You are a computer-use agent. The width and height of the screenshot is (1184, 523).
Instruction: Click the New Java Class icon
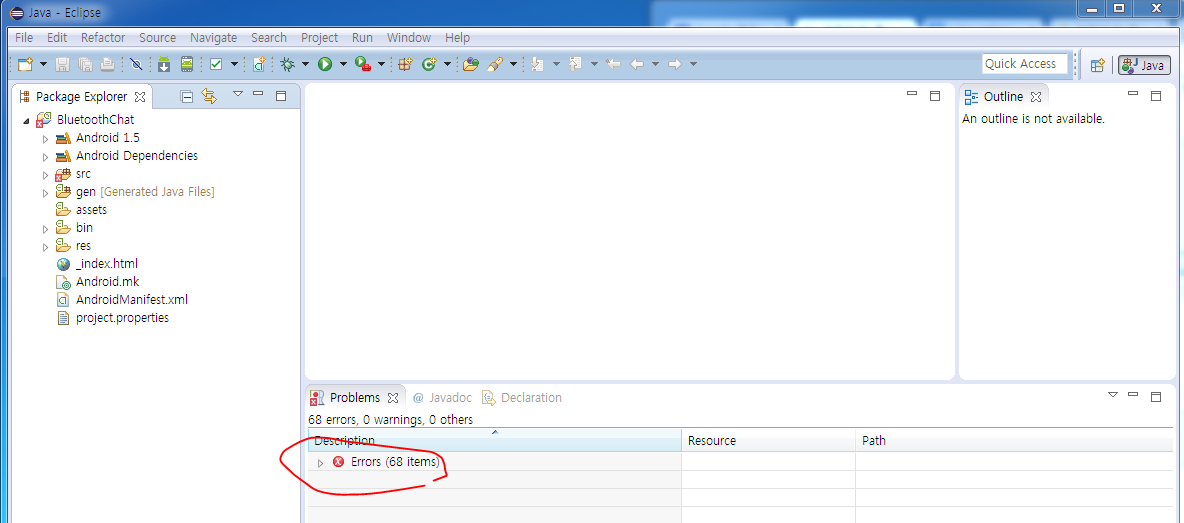(429, 65)
